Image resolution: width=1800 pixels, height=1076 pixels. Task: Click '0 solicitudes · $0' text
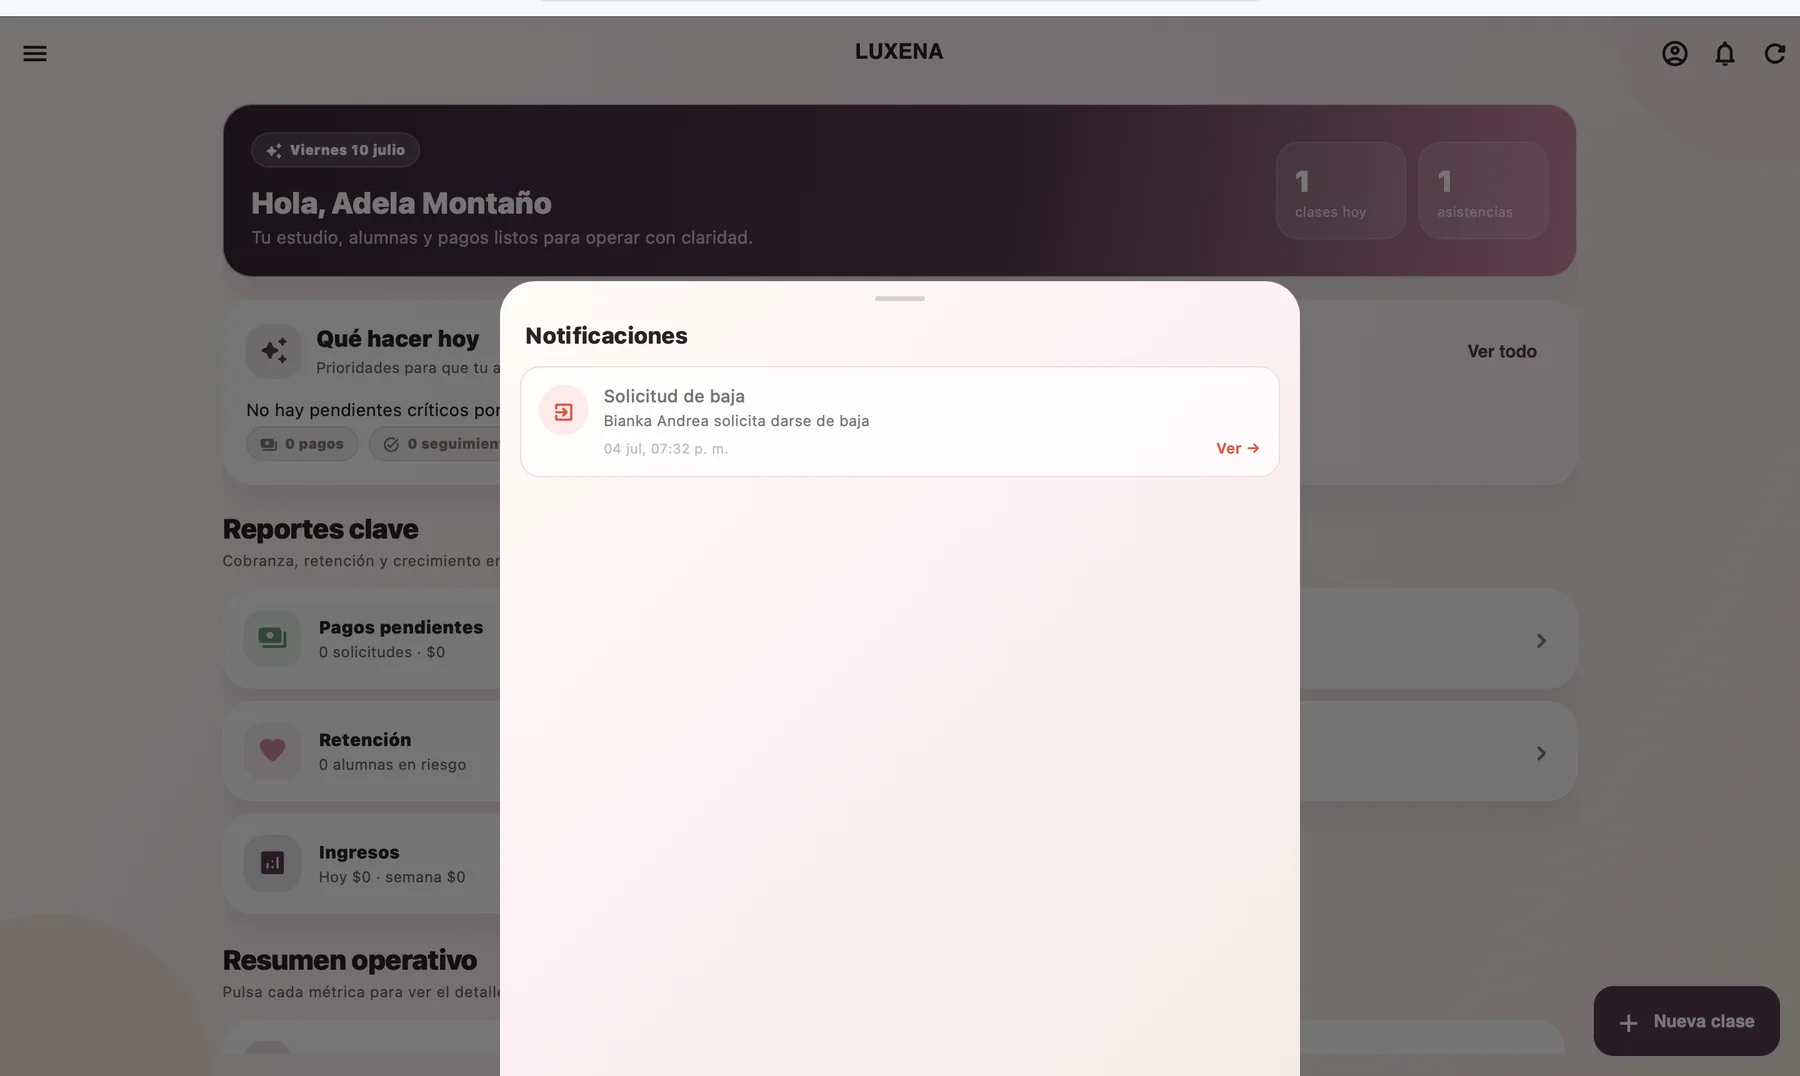tap(382, 652)
